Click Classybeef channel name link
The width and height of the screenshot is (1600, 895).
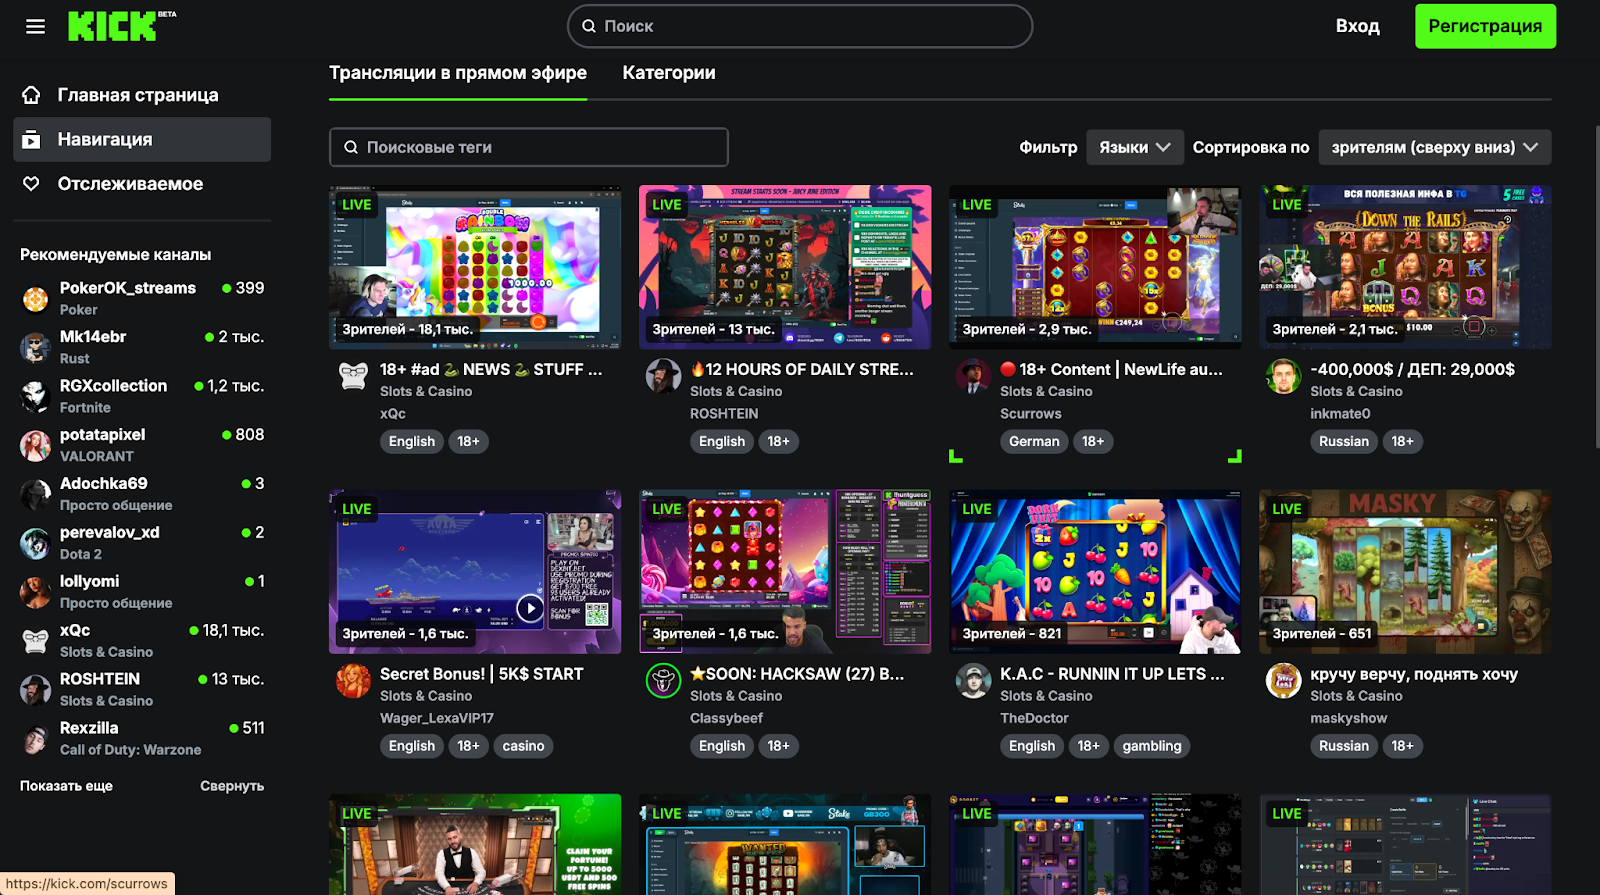pyautogui.click(x=726, y=718)
